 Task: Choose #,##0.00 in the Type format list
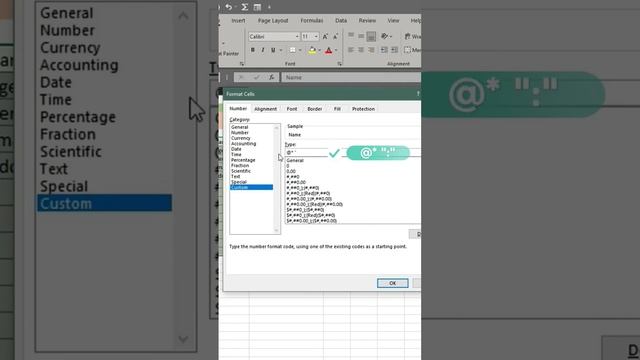point(296,182)
